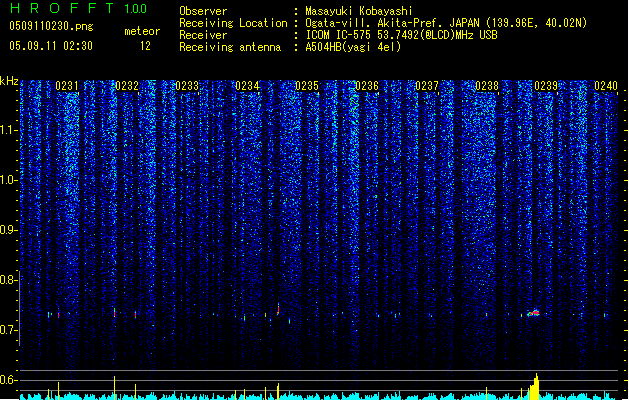Click the 0239 time marker
629x400 pixels.
pos(546,86)
